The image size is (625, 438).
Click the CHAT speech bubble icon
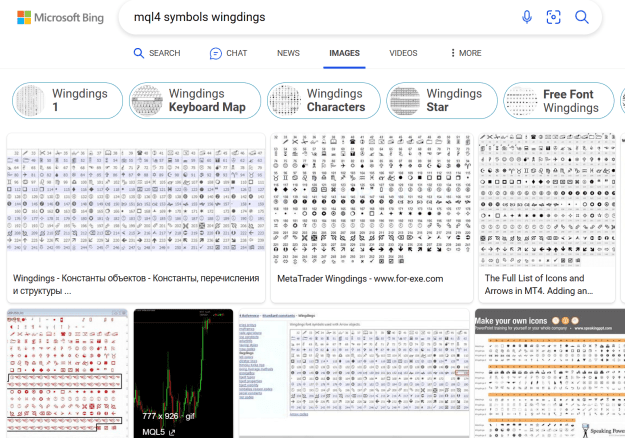tap(215, 53)
